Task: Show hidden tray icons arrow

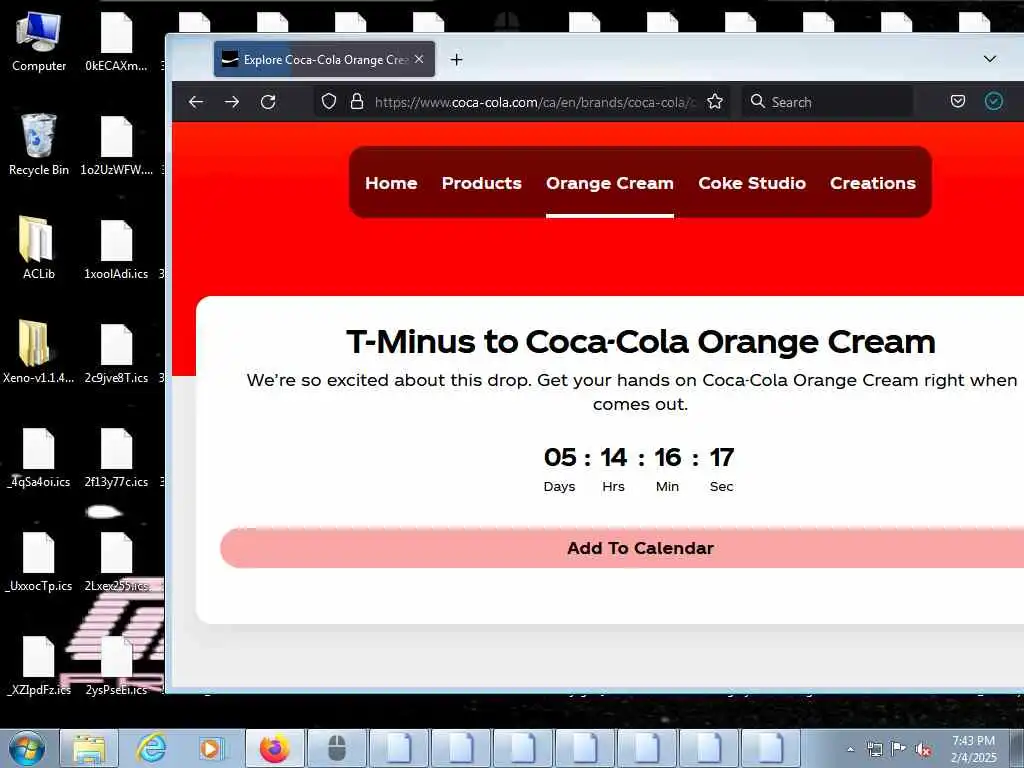Action: [850, 750]
